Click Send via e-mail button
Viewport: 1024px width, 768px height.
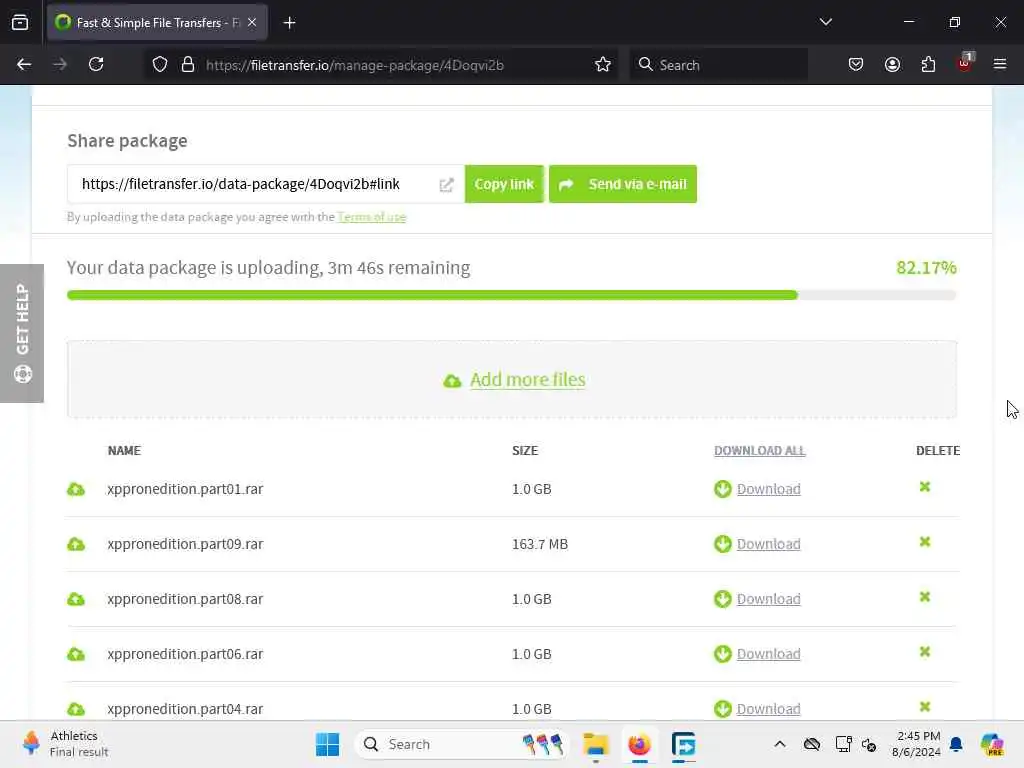(623, 184)
